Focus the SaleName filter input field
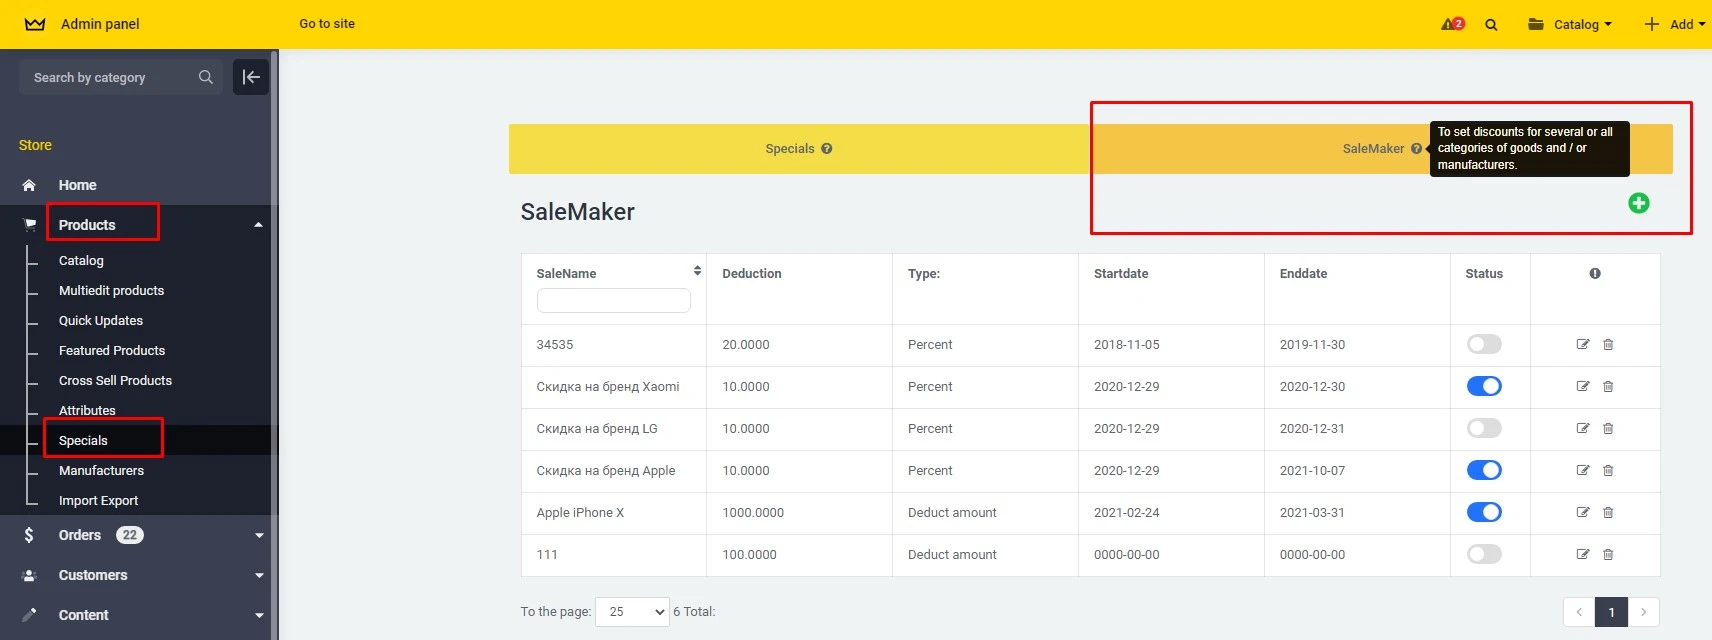Screen dimensions: 1712x640 click(x=613, y=300)
